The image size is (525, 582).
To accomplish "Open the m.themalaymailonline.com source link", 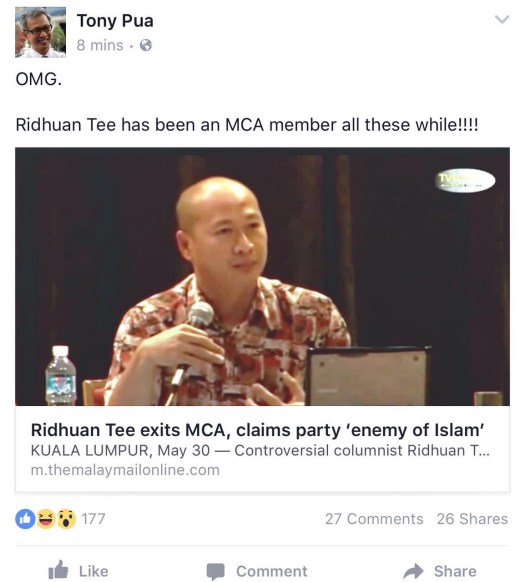I will click(x=125, y=470).
